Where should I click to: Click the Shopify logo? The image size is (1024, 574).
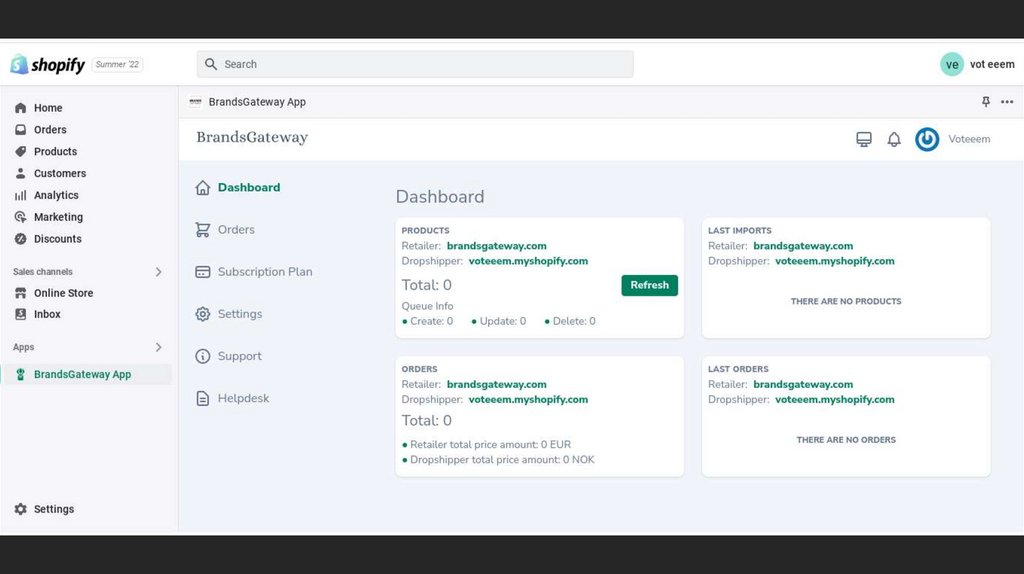pyautogui.click(x=48, y=64)
